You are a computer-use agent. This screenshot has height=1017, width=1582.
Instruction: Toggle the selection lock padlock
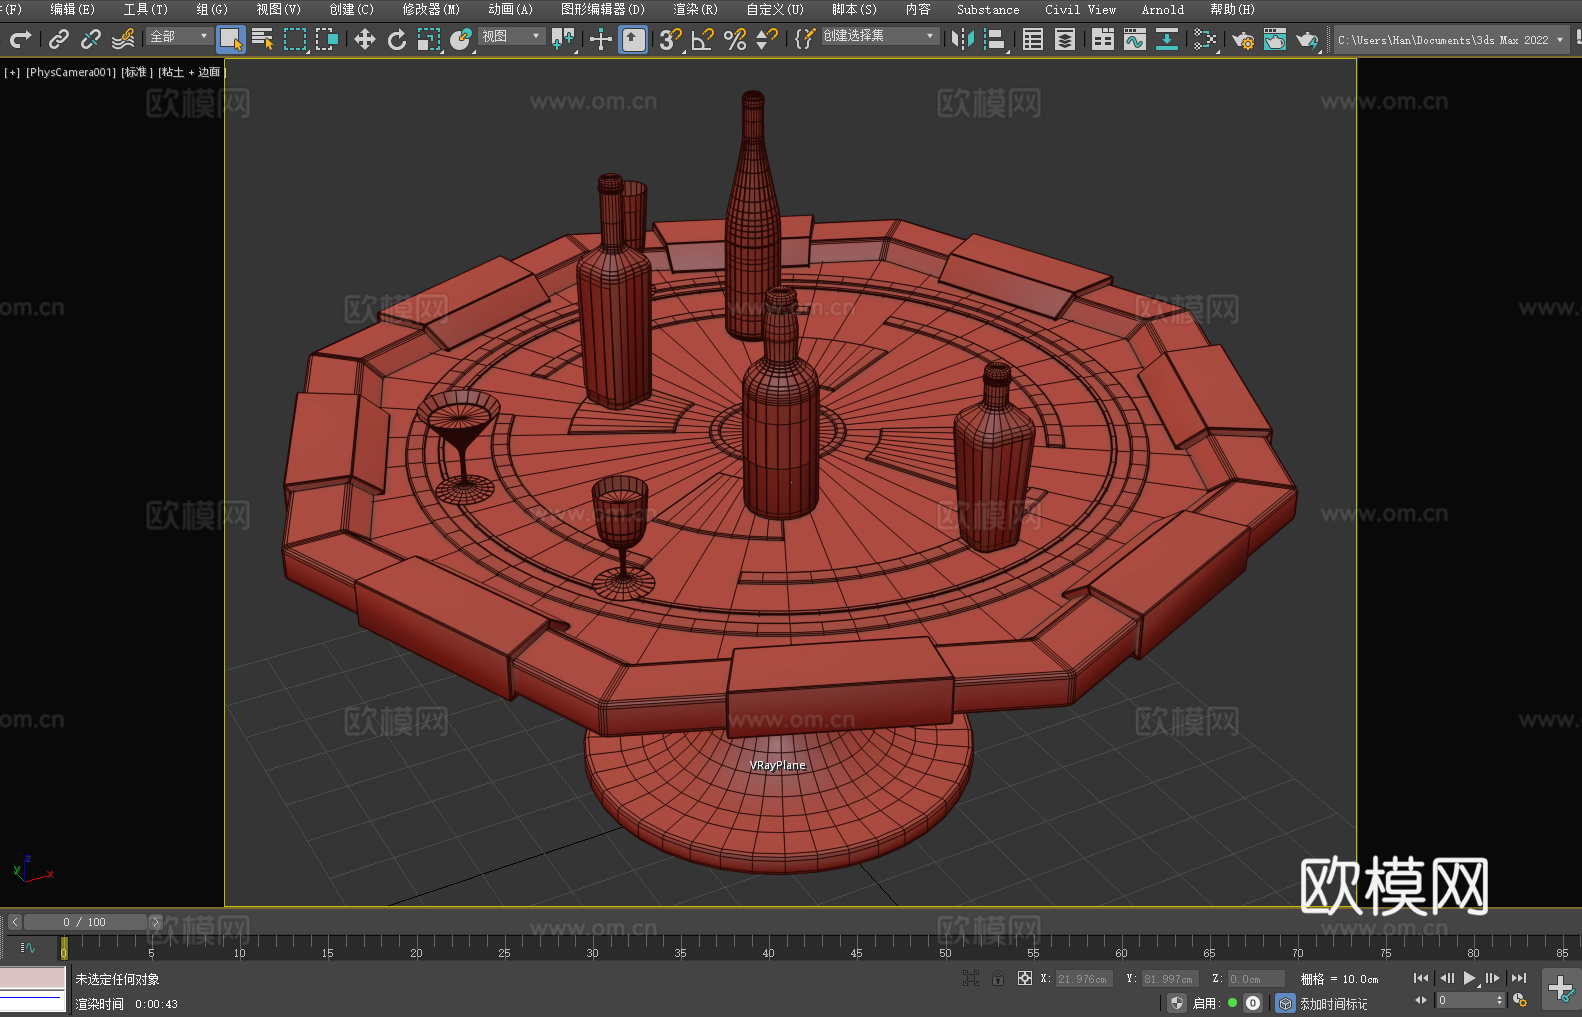[997, 979]
